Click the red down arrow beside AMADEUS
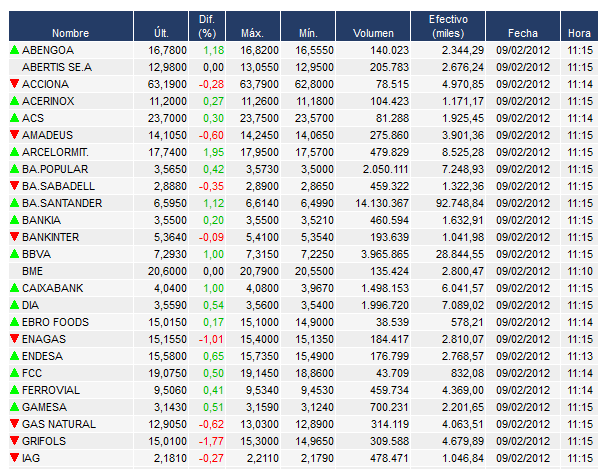The height and width of the screenshot is (469, 605). pos(15,135)
